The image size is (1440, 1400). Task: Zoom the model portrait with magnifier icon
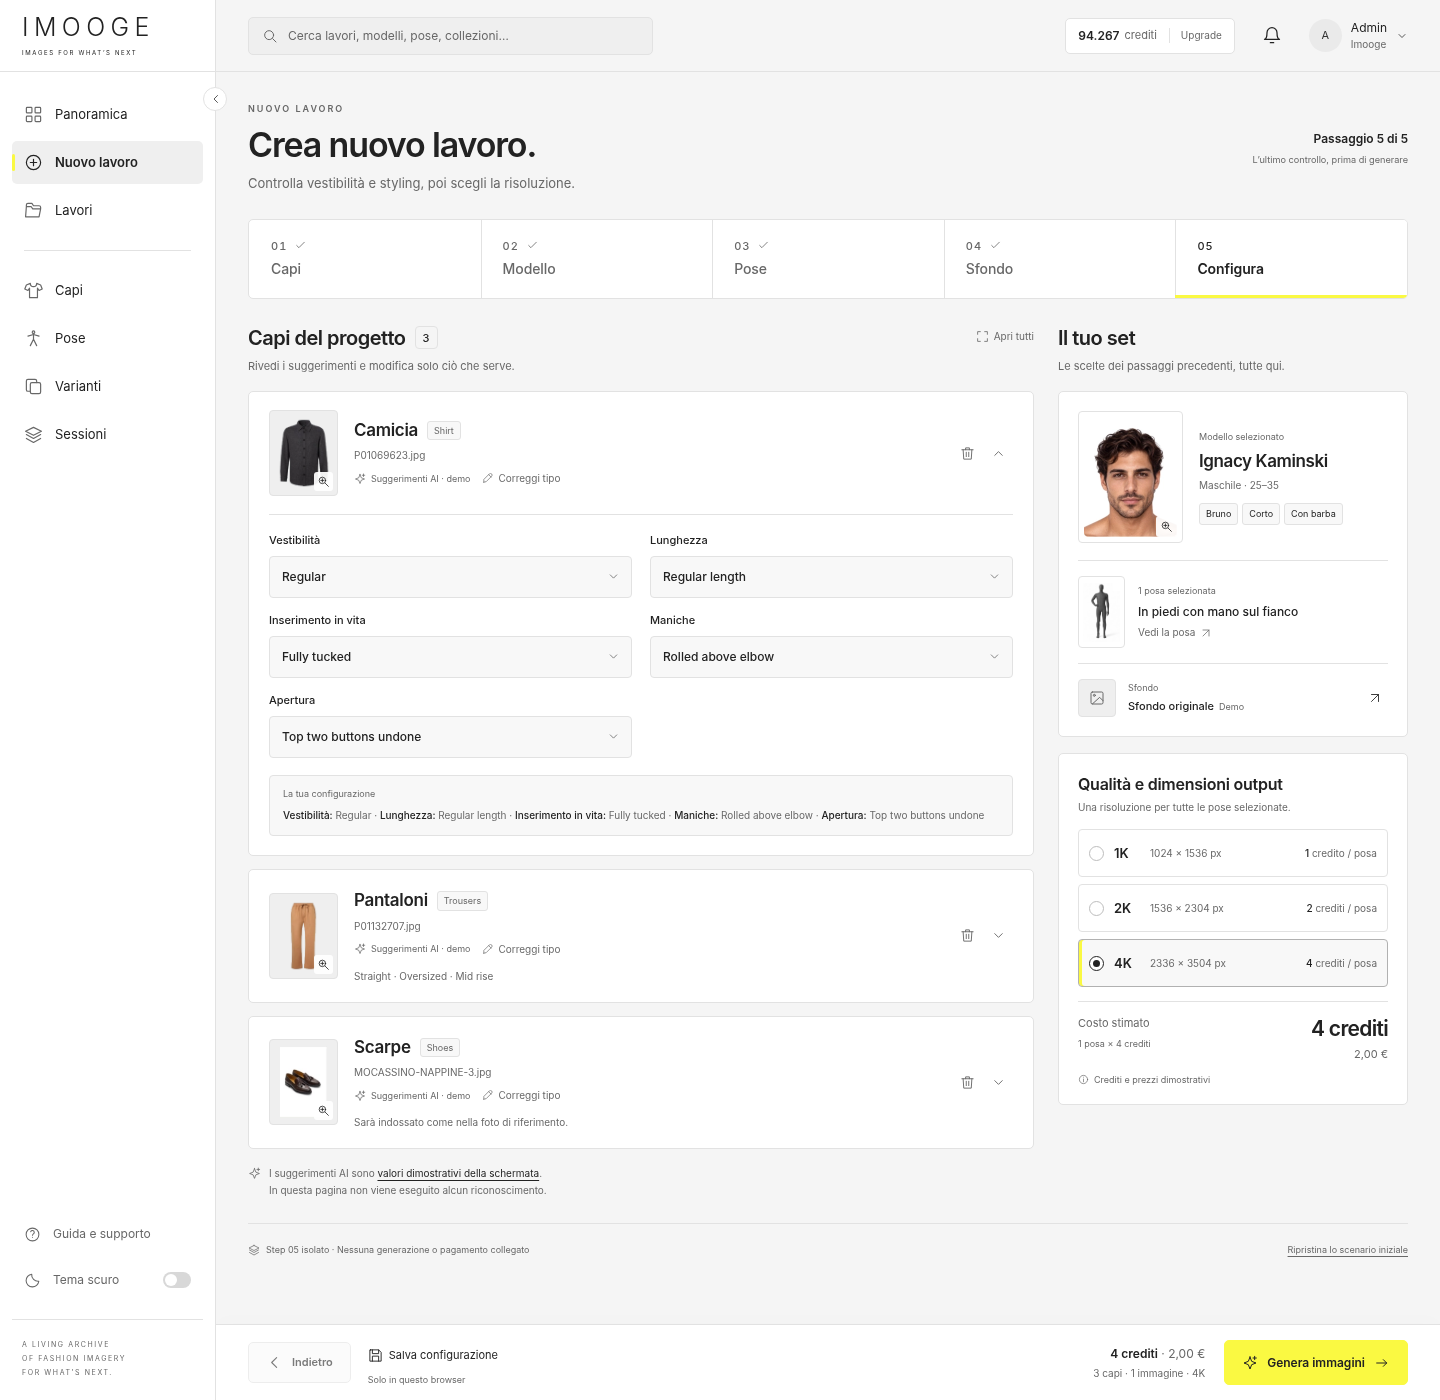point(1166,526)
